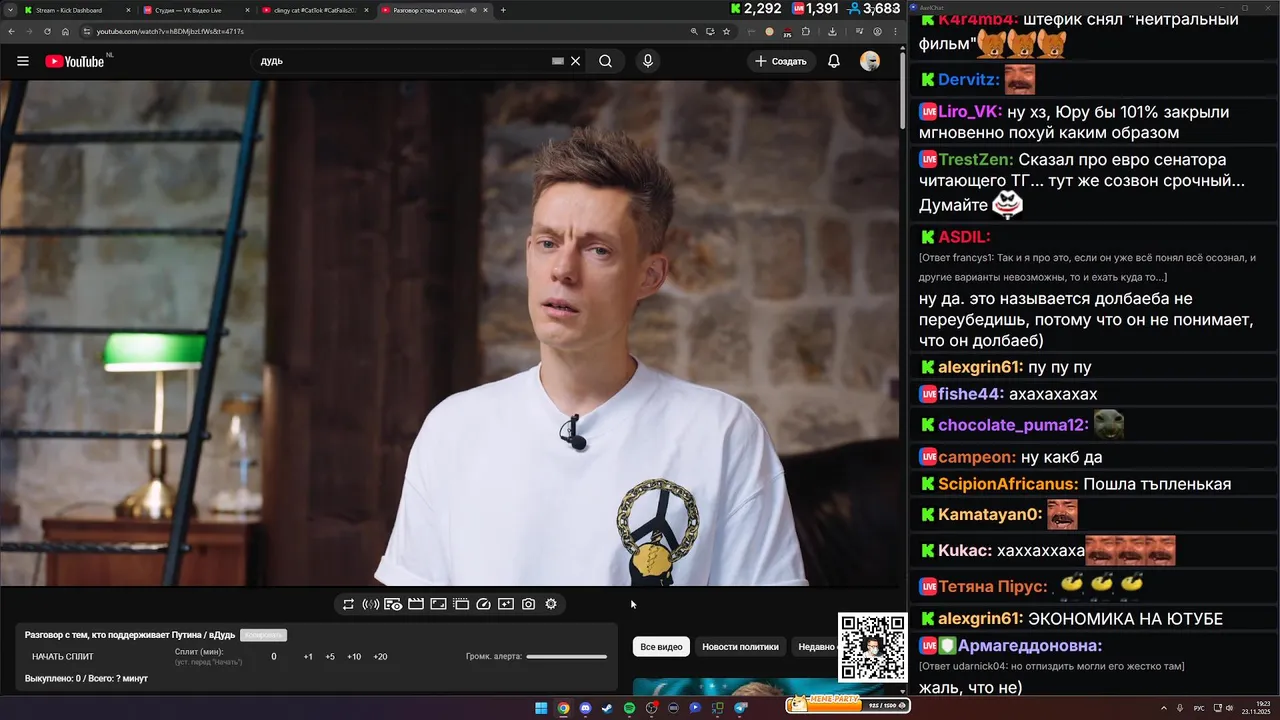Add +10 minutes to the split
Viewport: 1280px width, 720px height.
(354, 657)
